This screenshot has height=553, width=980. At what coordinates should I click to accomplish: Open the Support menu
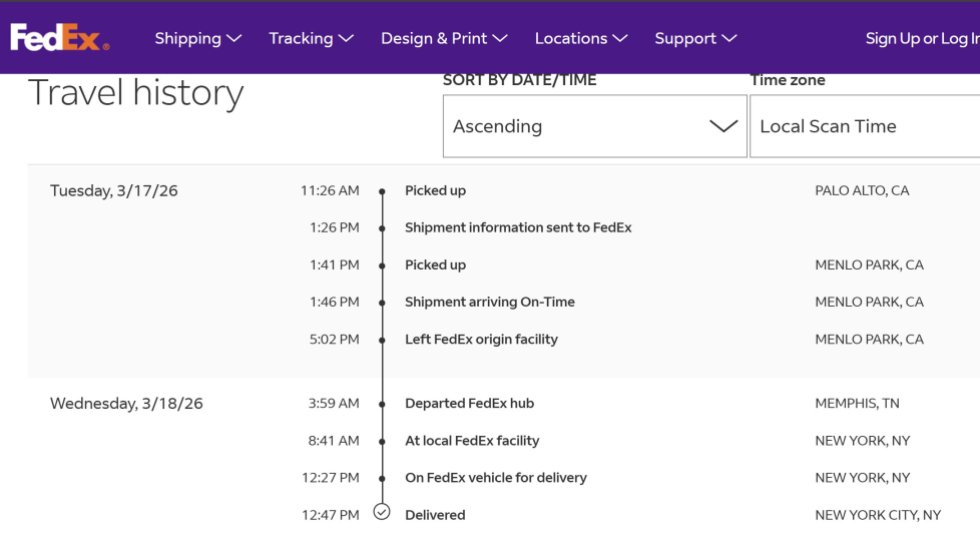click(695, 38)
